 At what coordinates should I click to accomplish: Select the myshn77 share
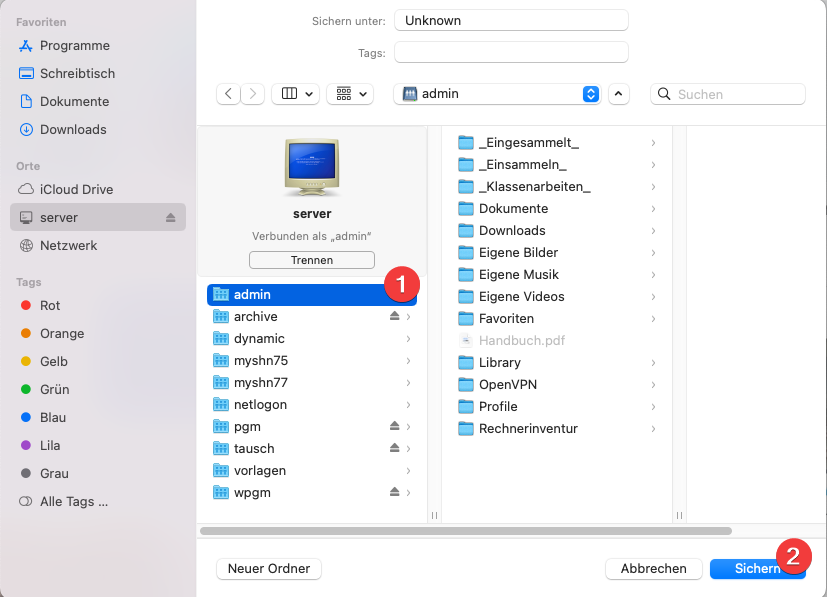click(312, 383)
